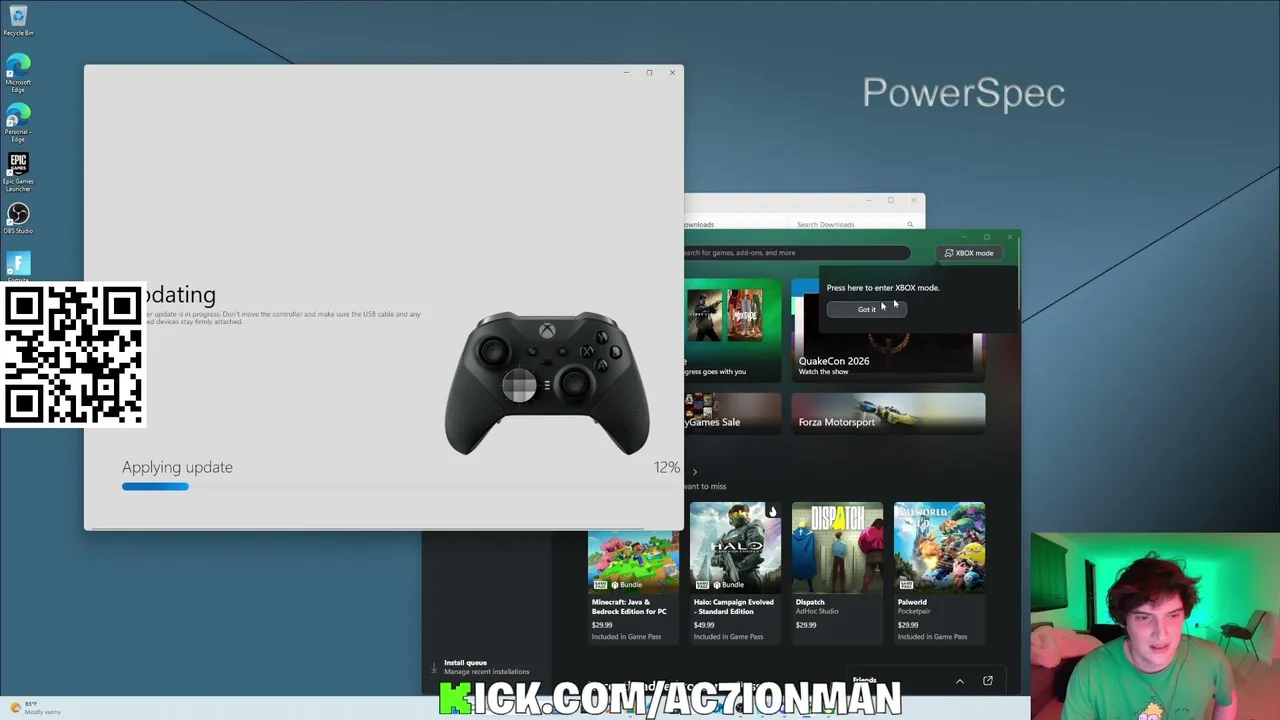Click the magnifier icon in Search Downloads
Viewport: 1280px width, 720px height.
click(x=910, y=224)
